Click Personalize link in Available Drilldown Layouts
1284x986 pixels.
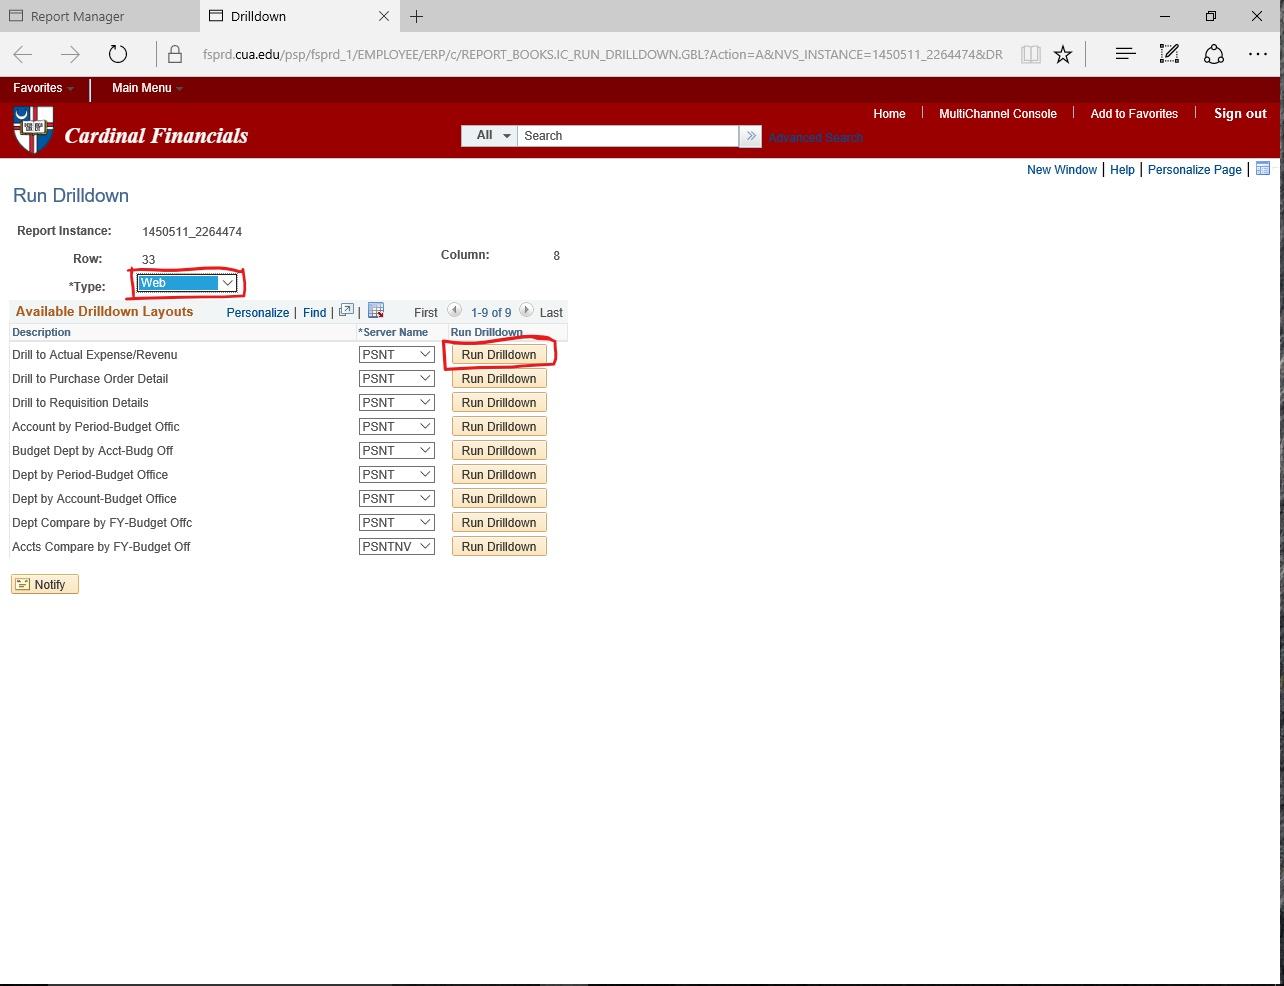(258, 313)
